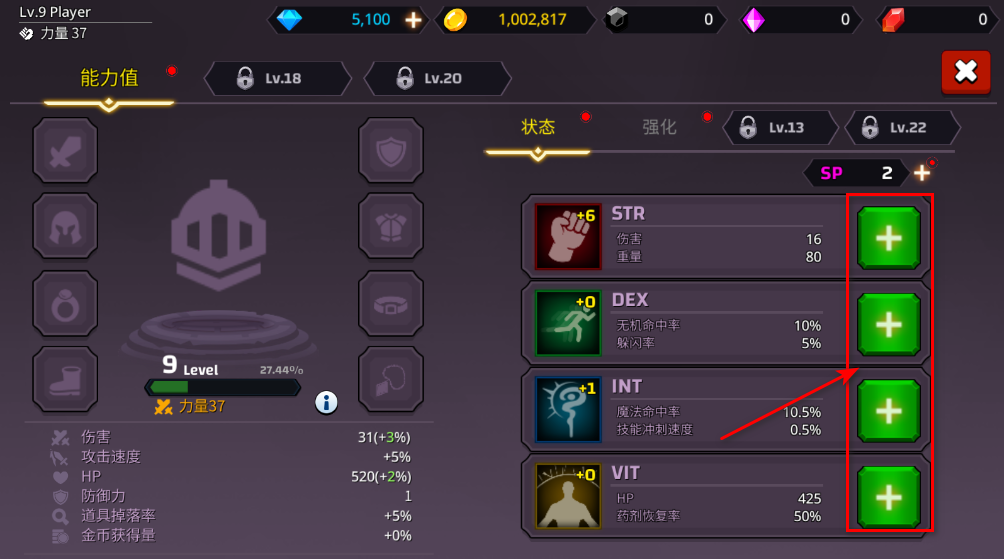Click the blue info icon
Screen dimensions: 1004x559
point(327,402)
